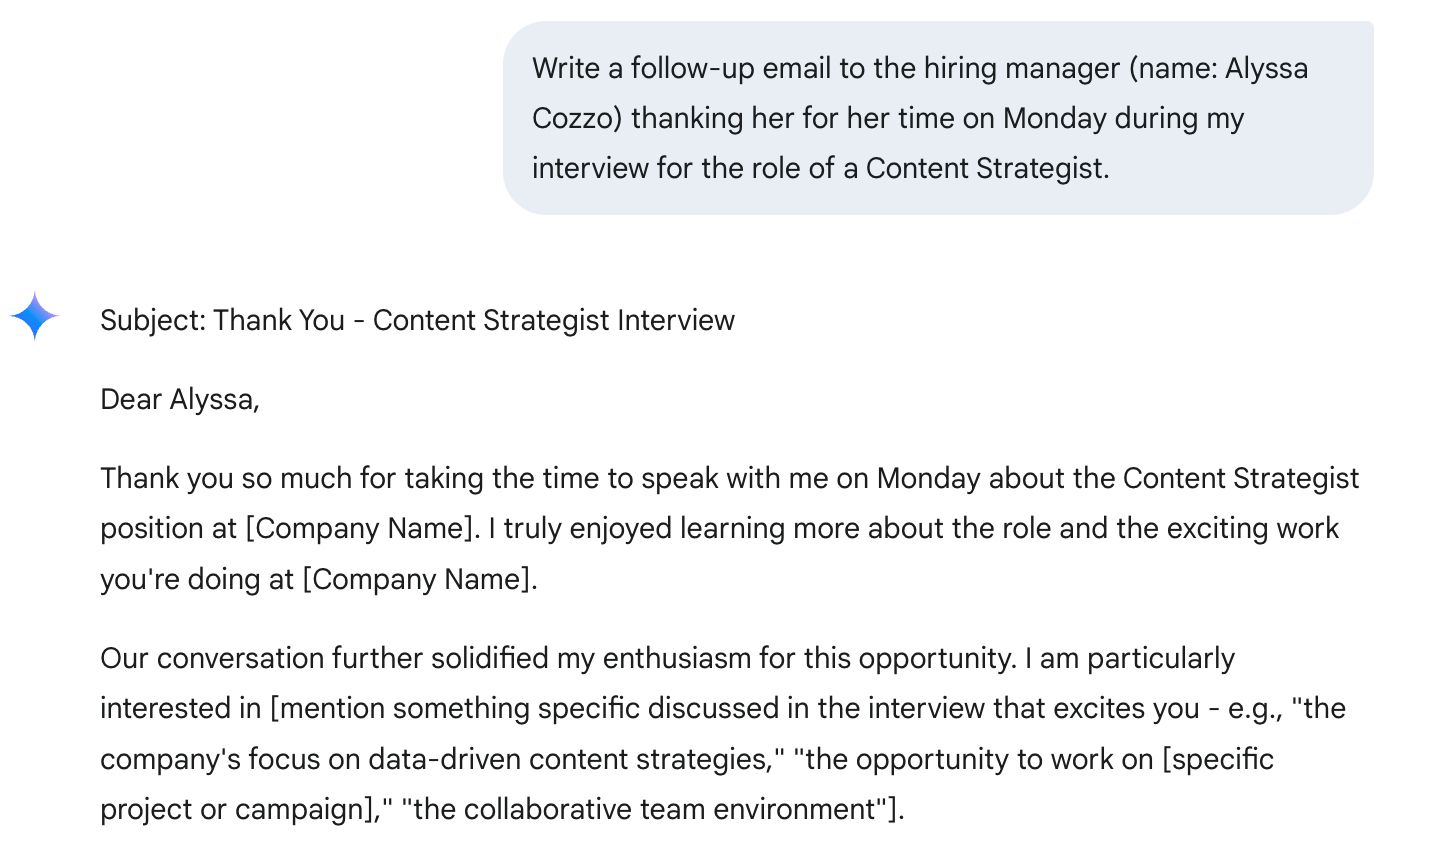Click the user prompt message bubble
1444x858 pixels.
click(937, 118)
